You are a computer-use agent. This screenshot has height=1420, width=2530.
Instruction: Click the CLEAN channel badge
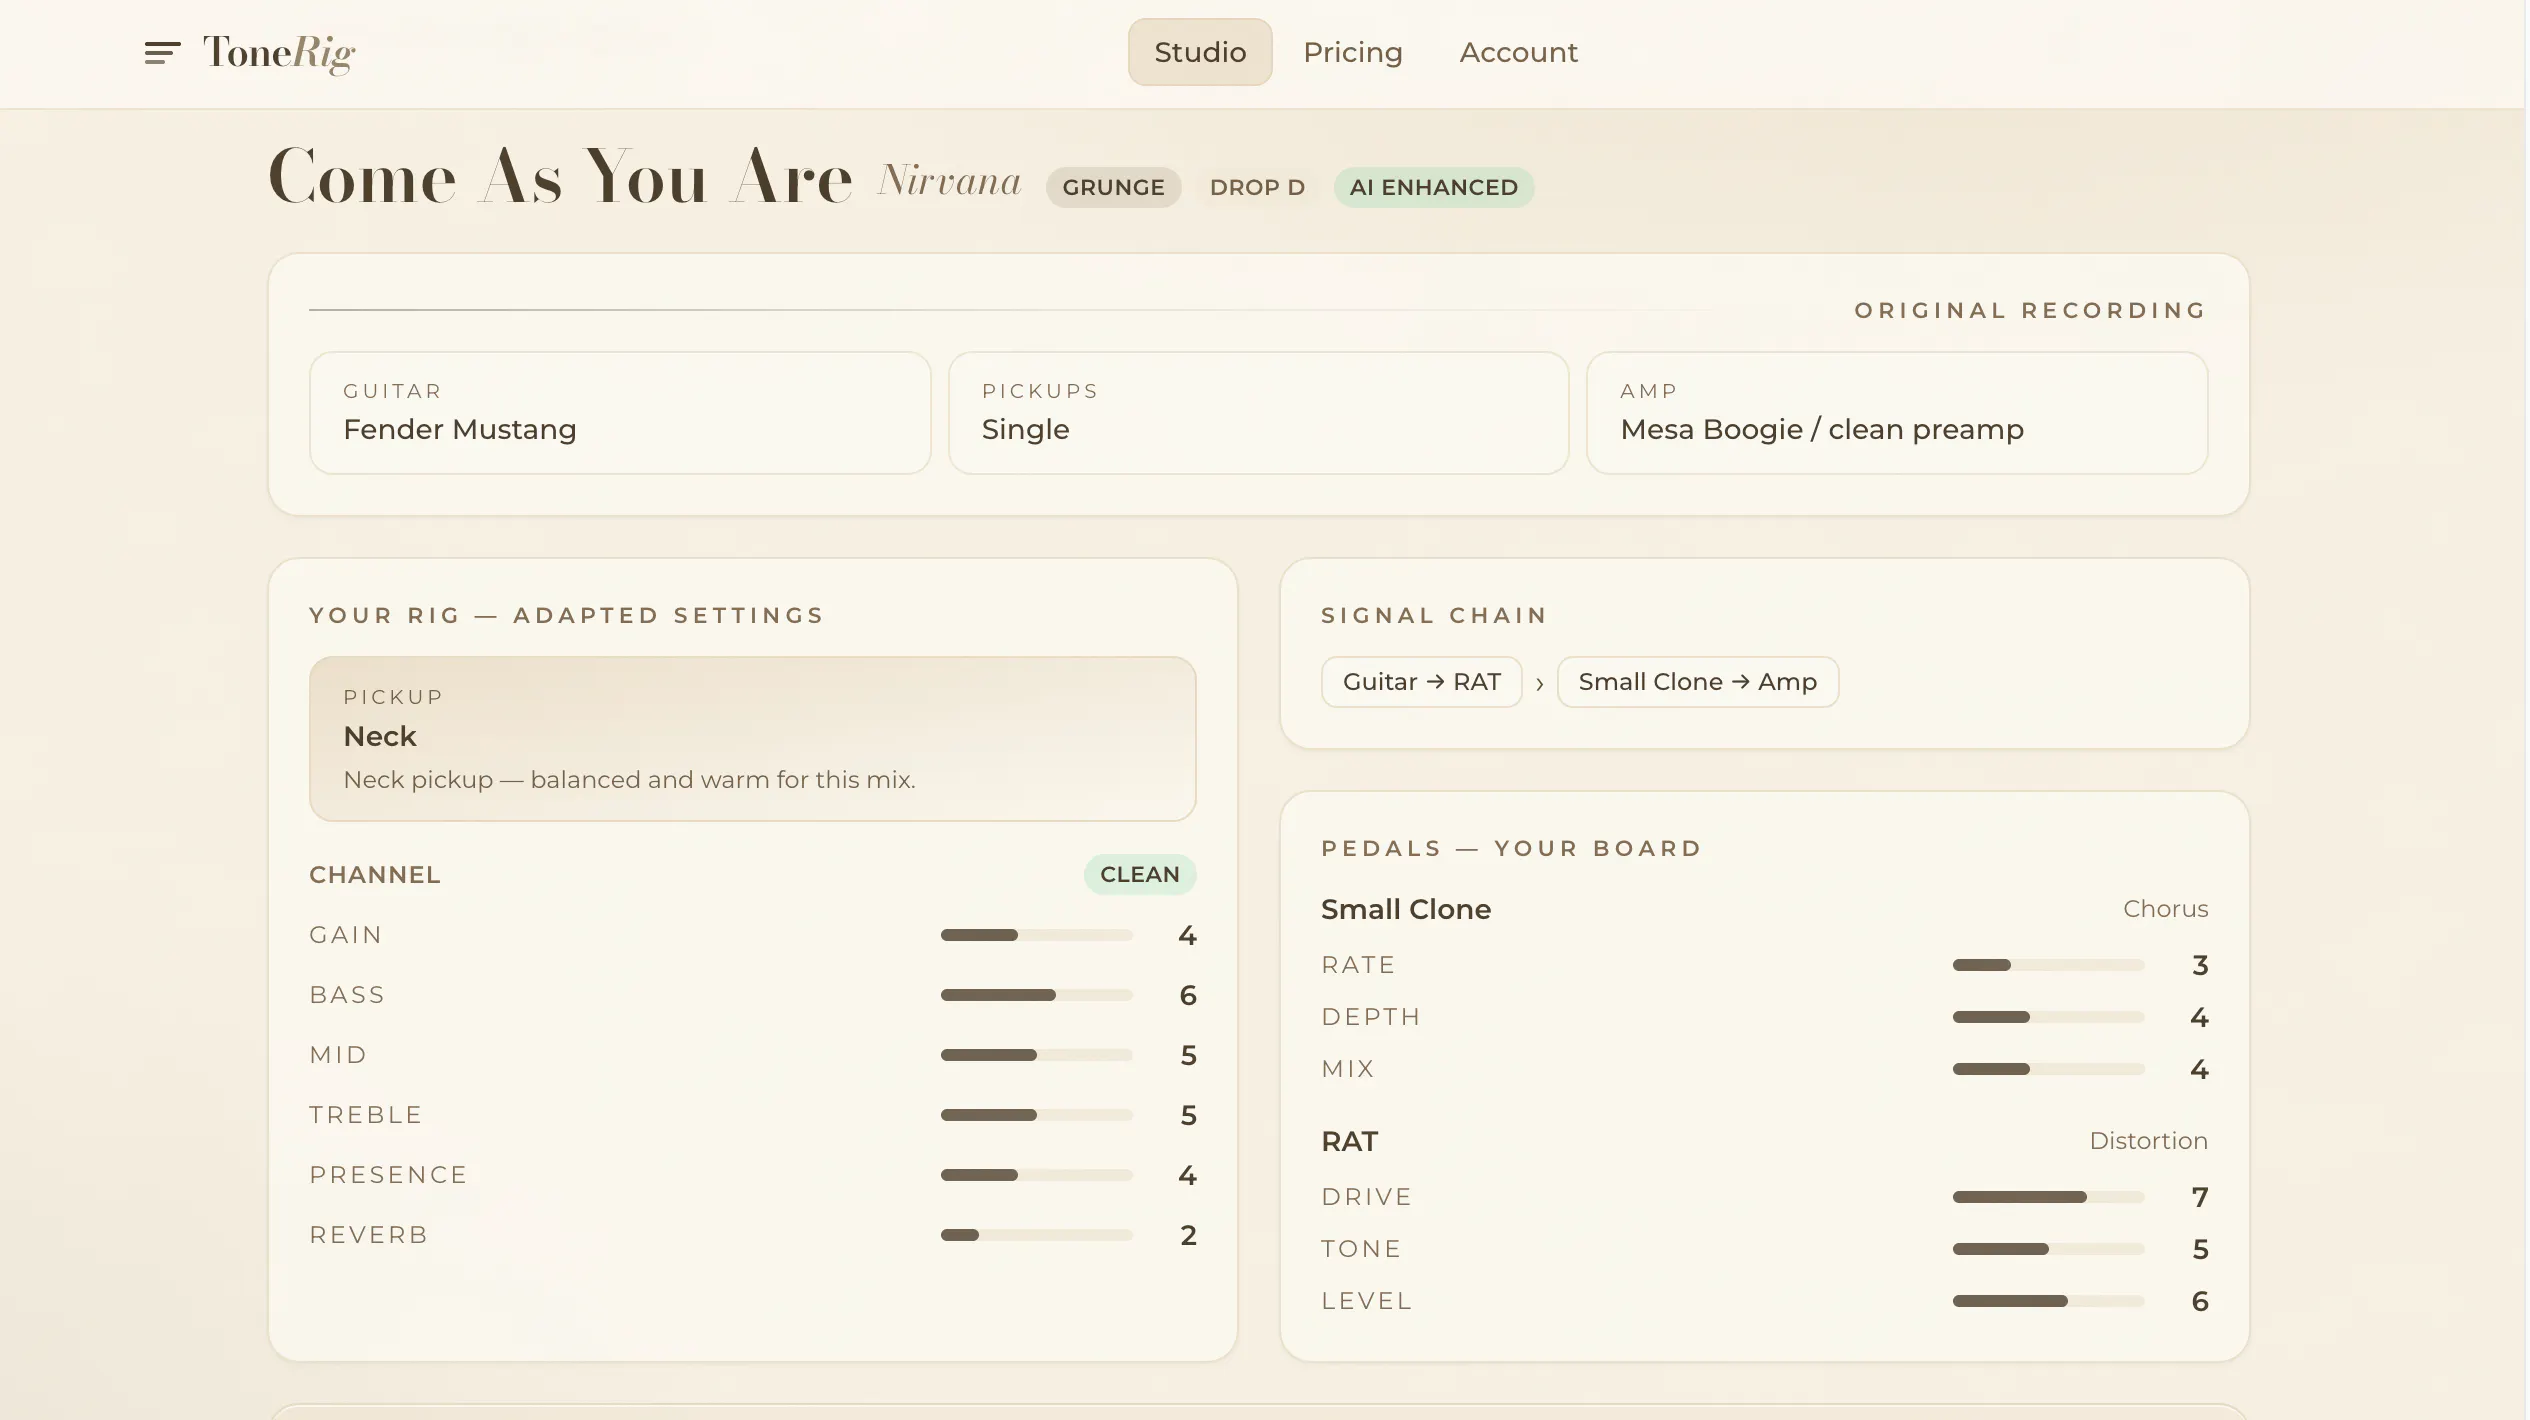point(1140,874)
